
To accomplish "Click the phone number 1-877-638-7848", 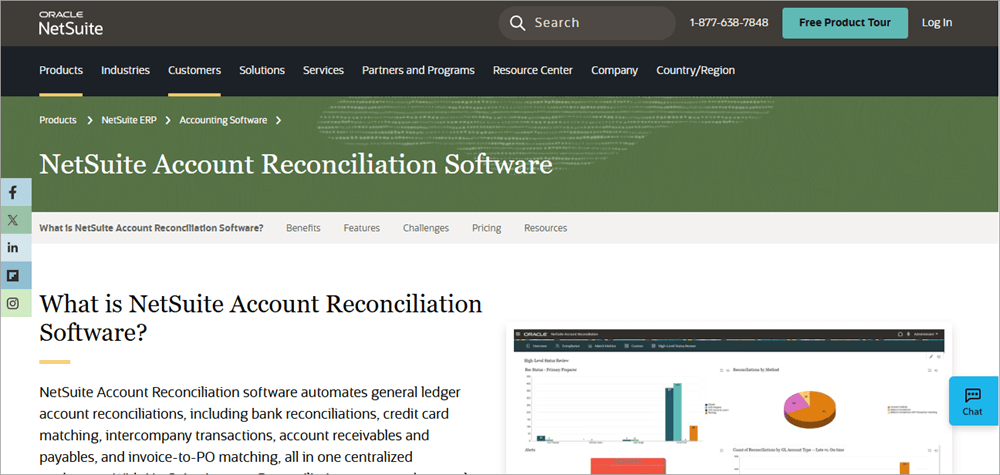I will point(729,23).
